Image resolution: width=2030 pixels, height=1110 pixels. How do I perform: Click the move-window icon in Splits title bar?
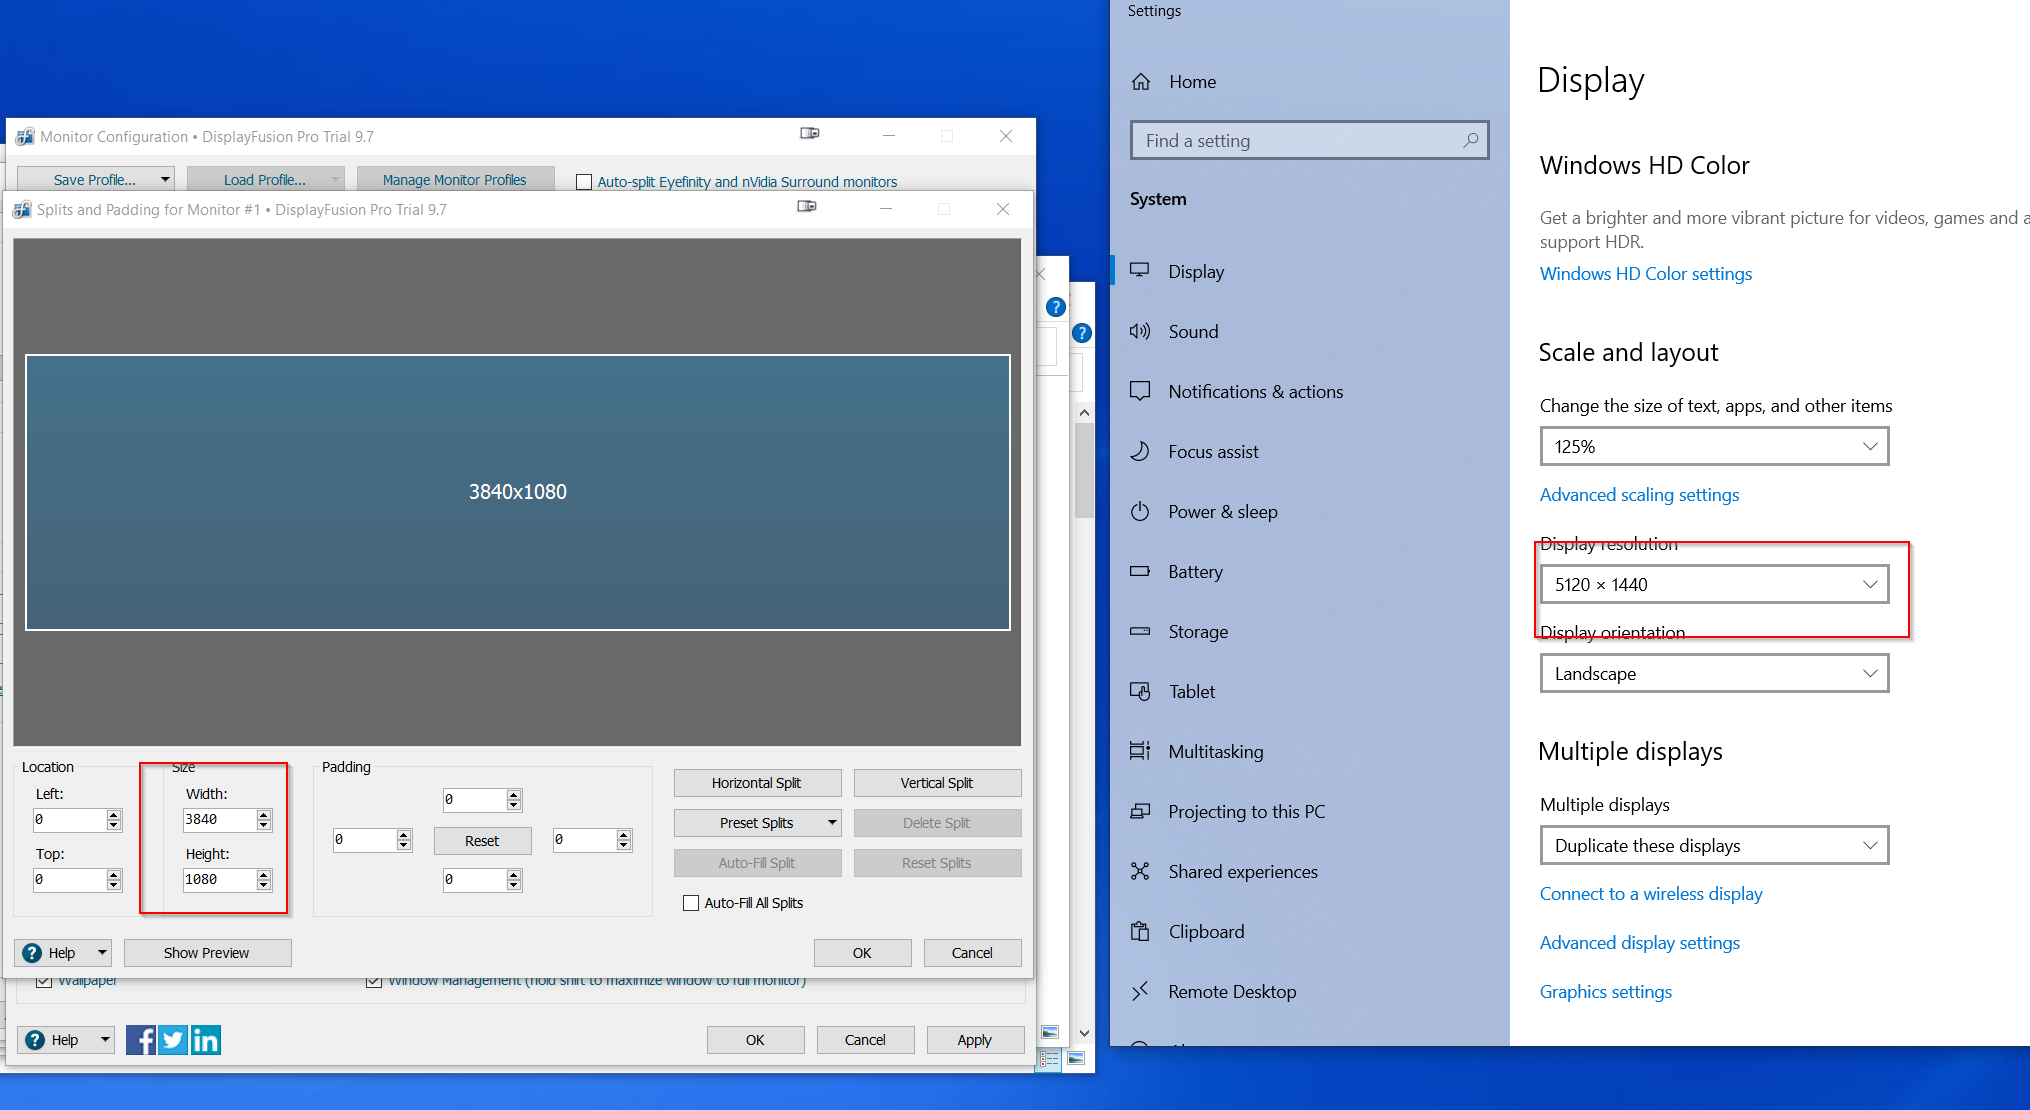pyautogui.click(x=807, y=207)
